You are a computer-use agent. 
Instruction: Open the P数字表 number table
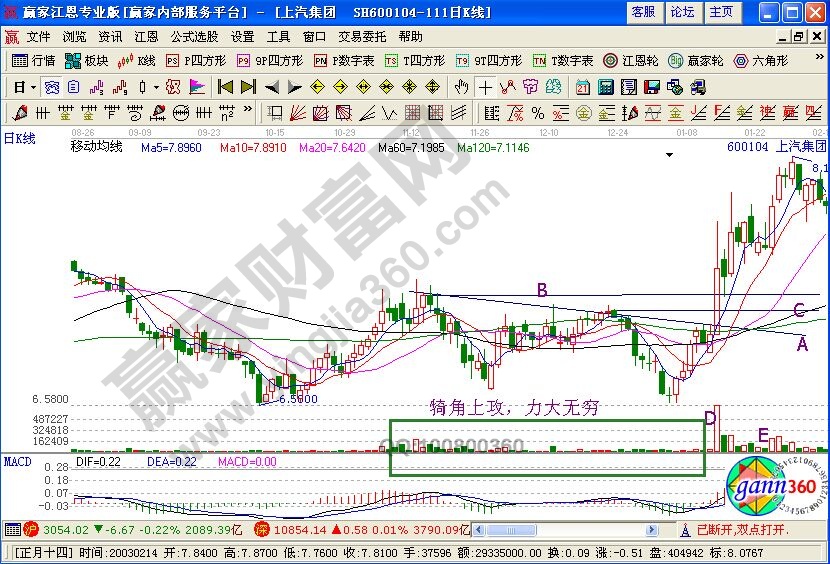[344, 61]
